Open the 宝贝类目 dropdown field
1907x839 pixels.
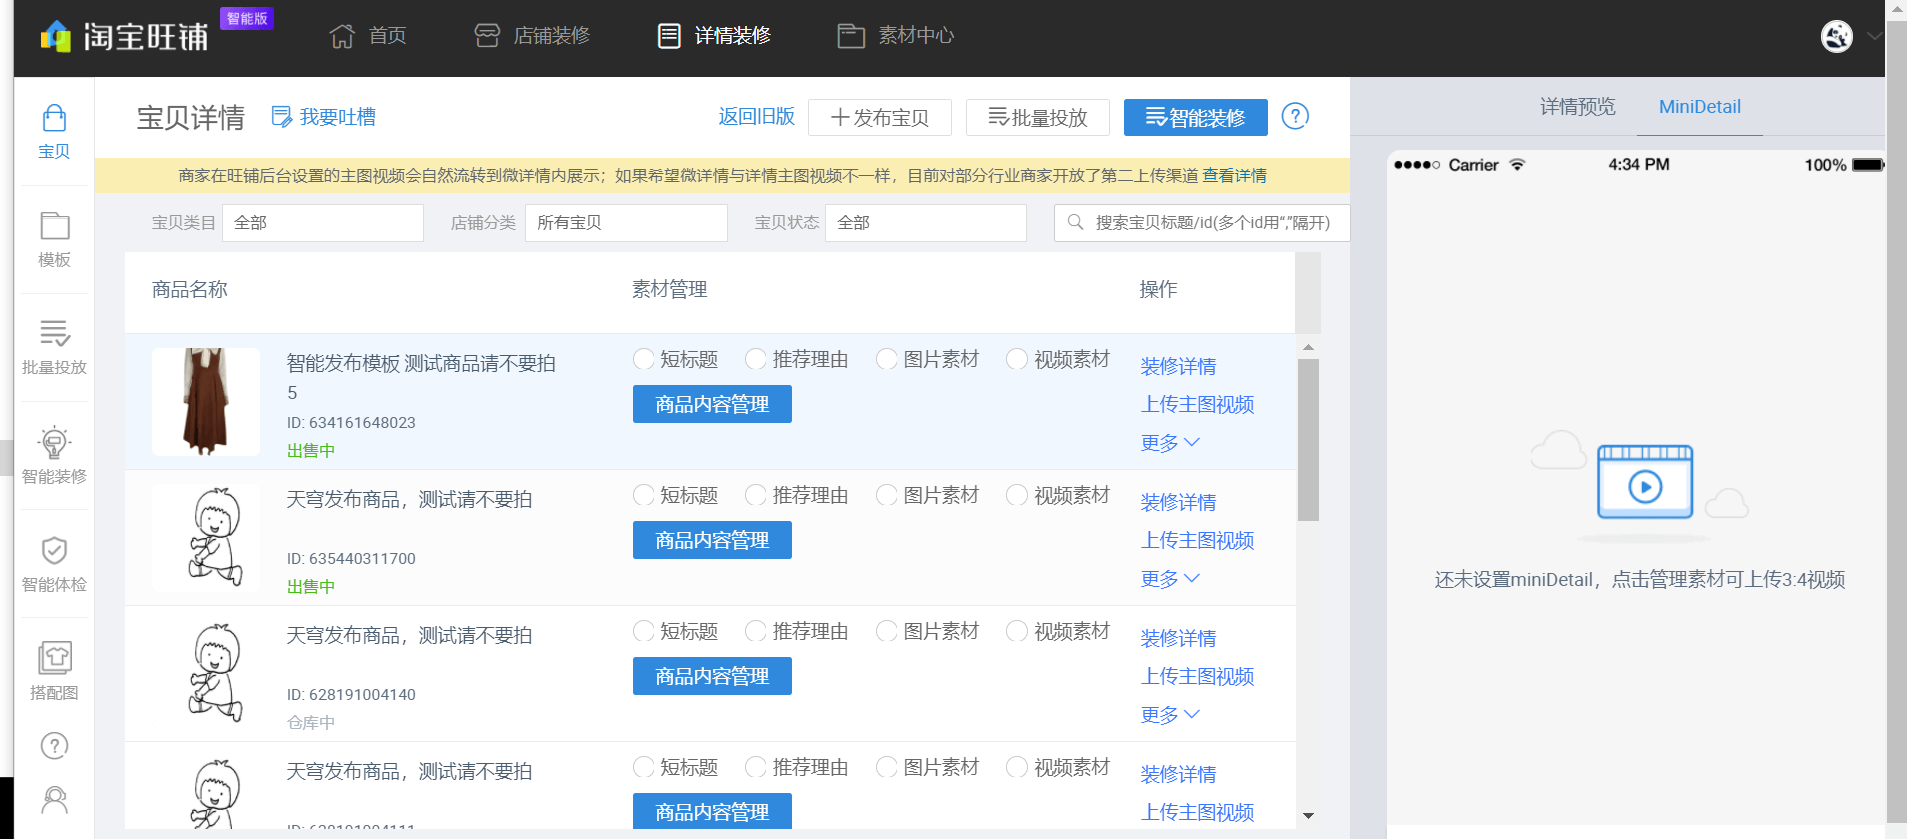323,223
